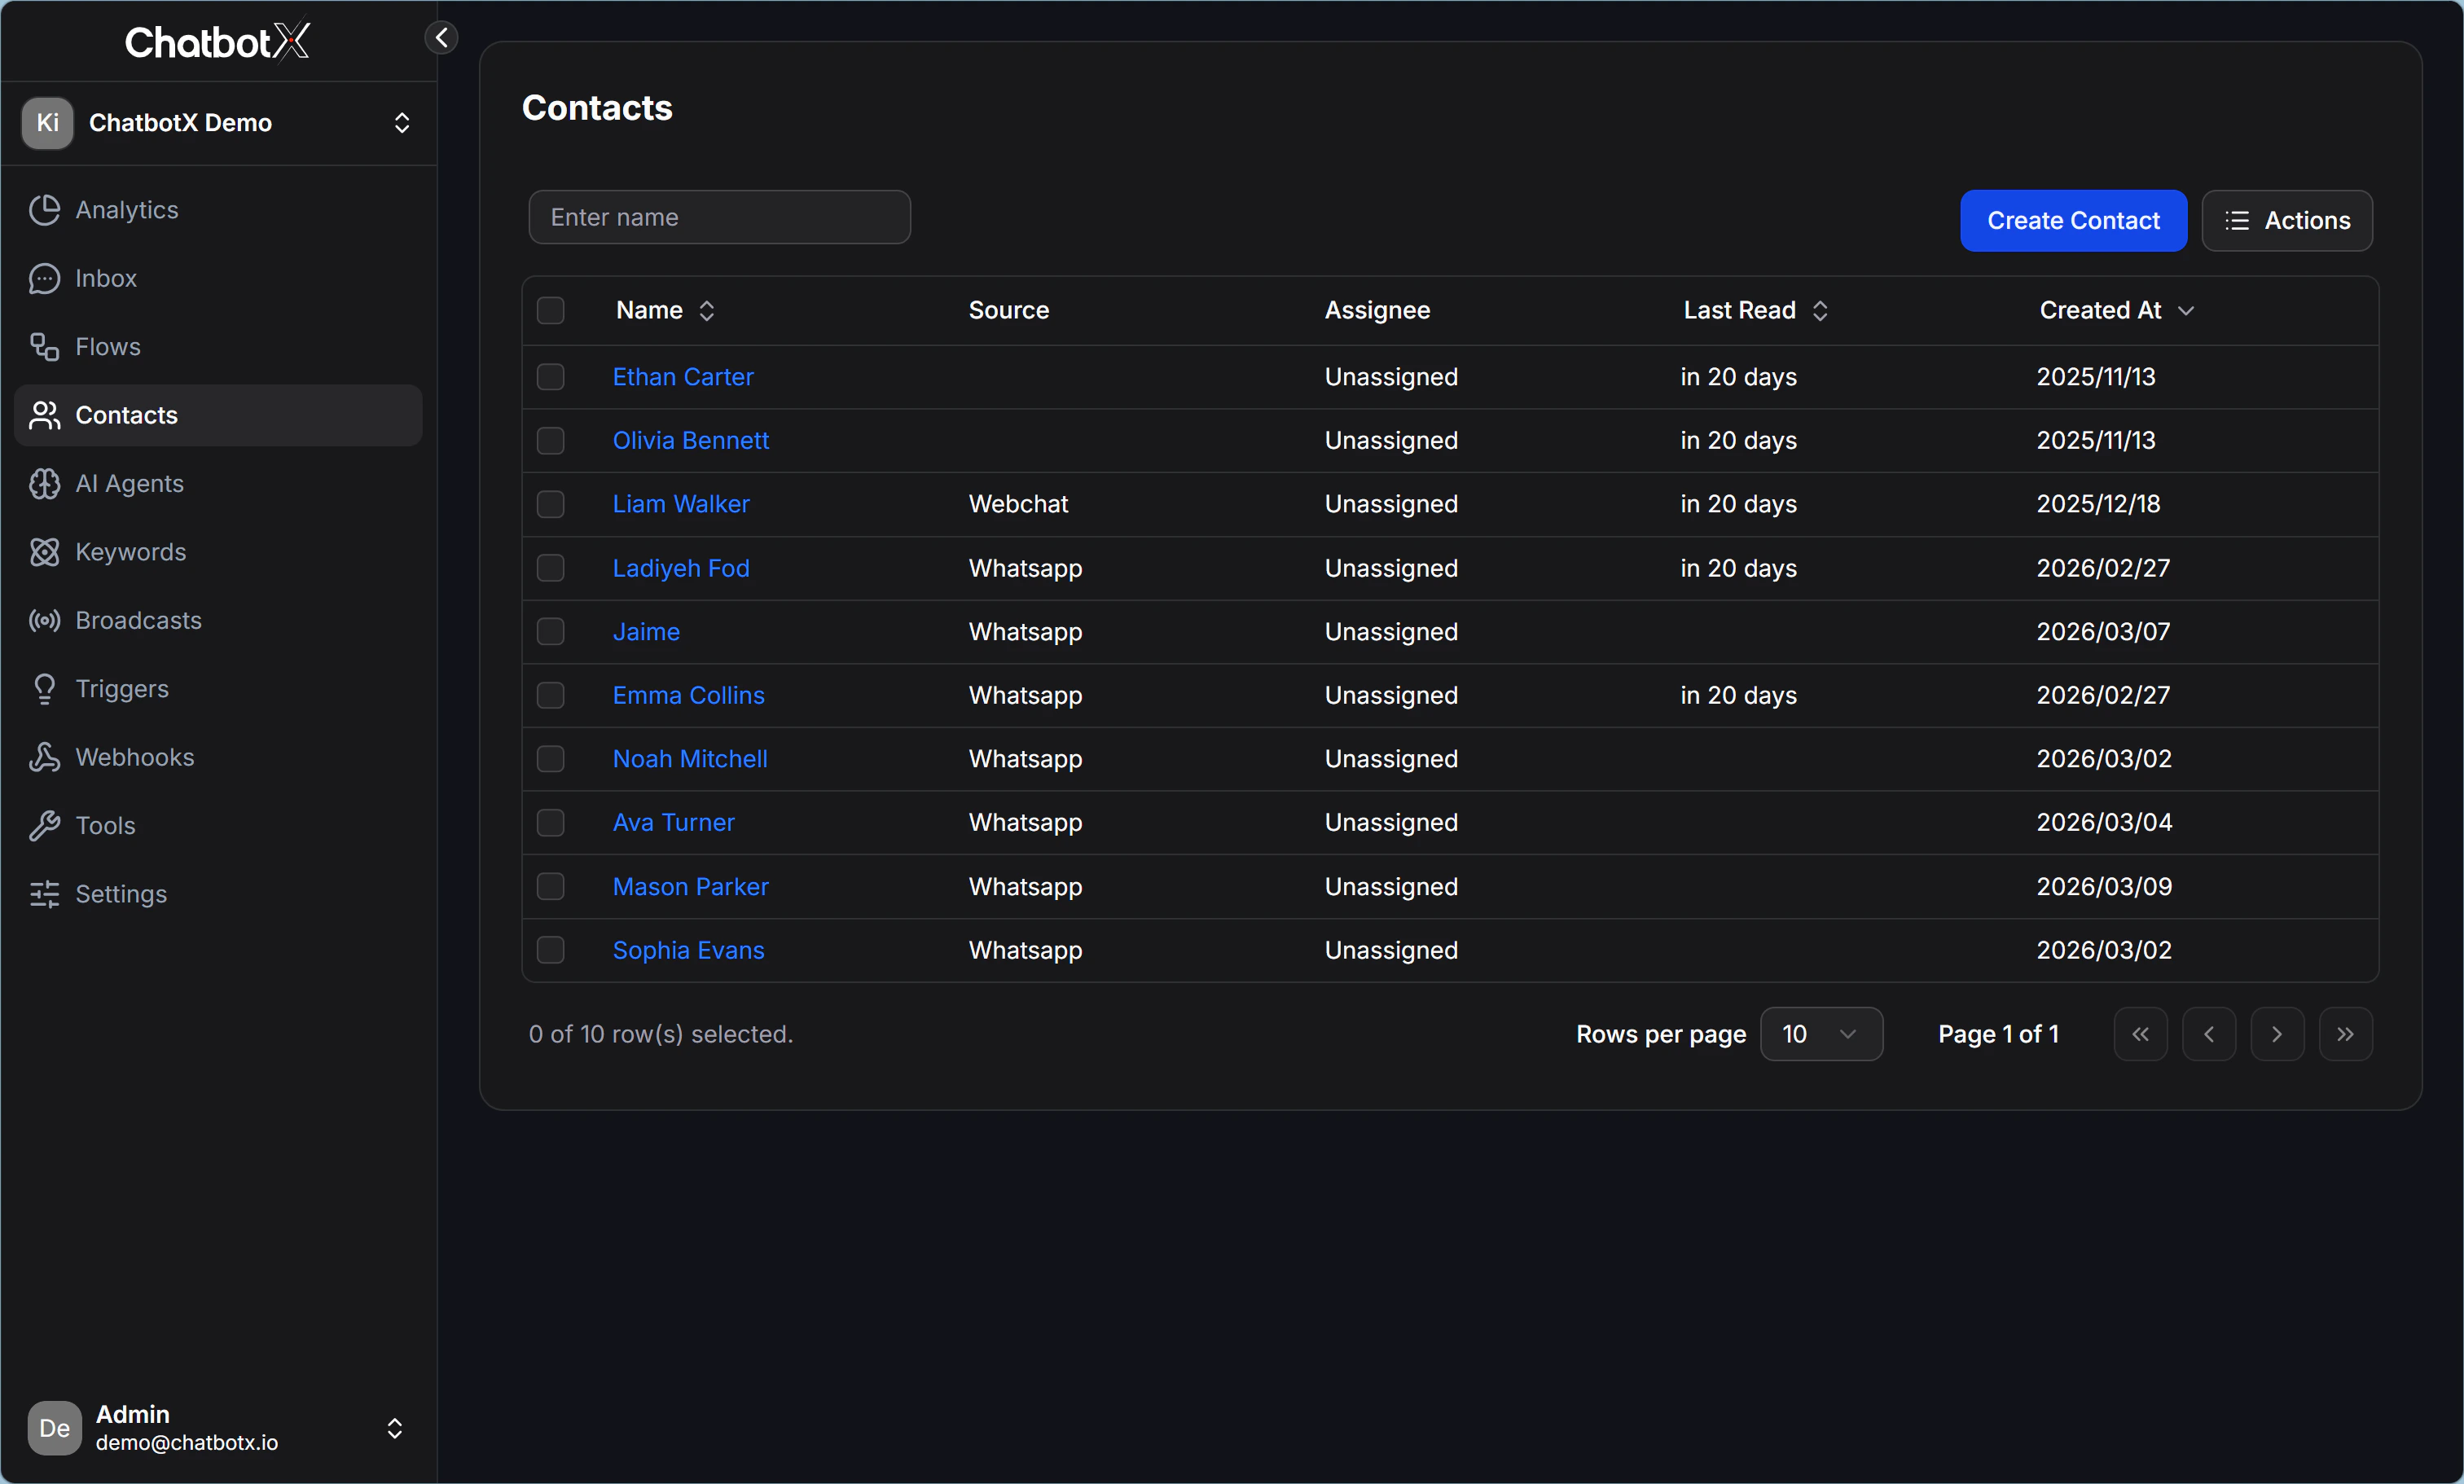Sort contacts by Last Read column
This screenshot has width=2464, height=1484.
pyautogui.click(x=1755, y=311)
